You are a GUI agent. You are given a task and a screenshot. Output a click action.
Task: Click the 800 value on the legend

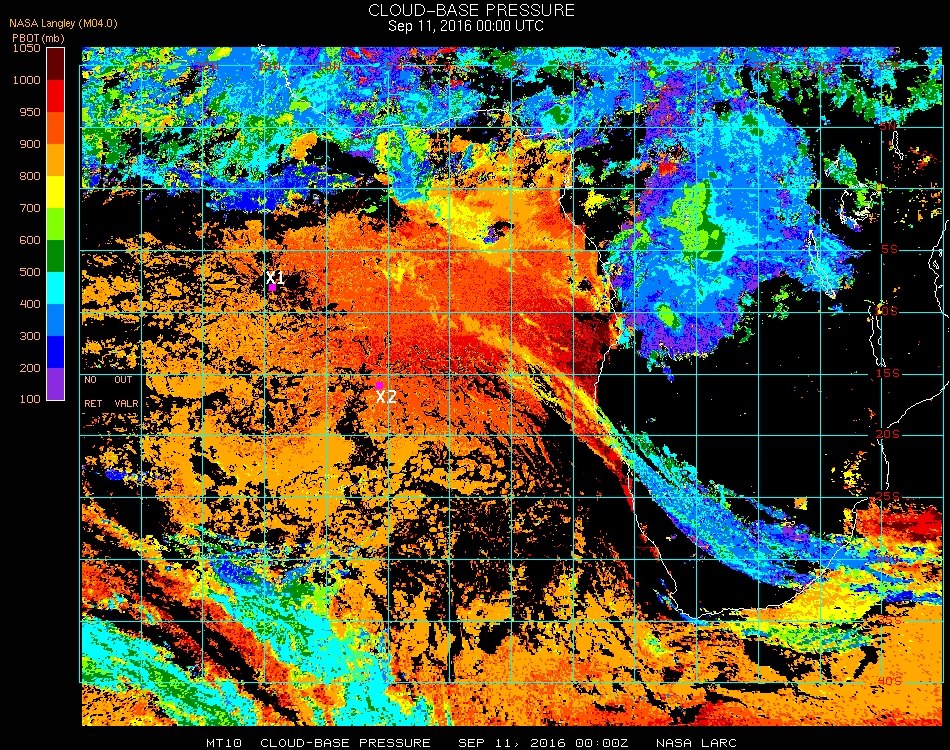(x=30, y=176)
